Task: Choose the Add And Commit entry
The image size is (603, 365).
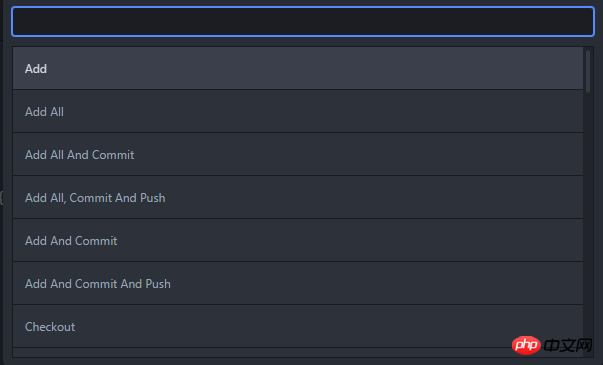Action: (298, 241)
